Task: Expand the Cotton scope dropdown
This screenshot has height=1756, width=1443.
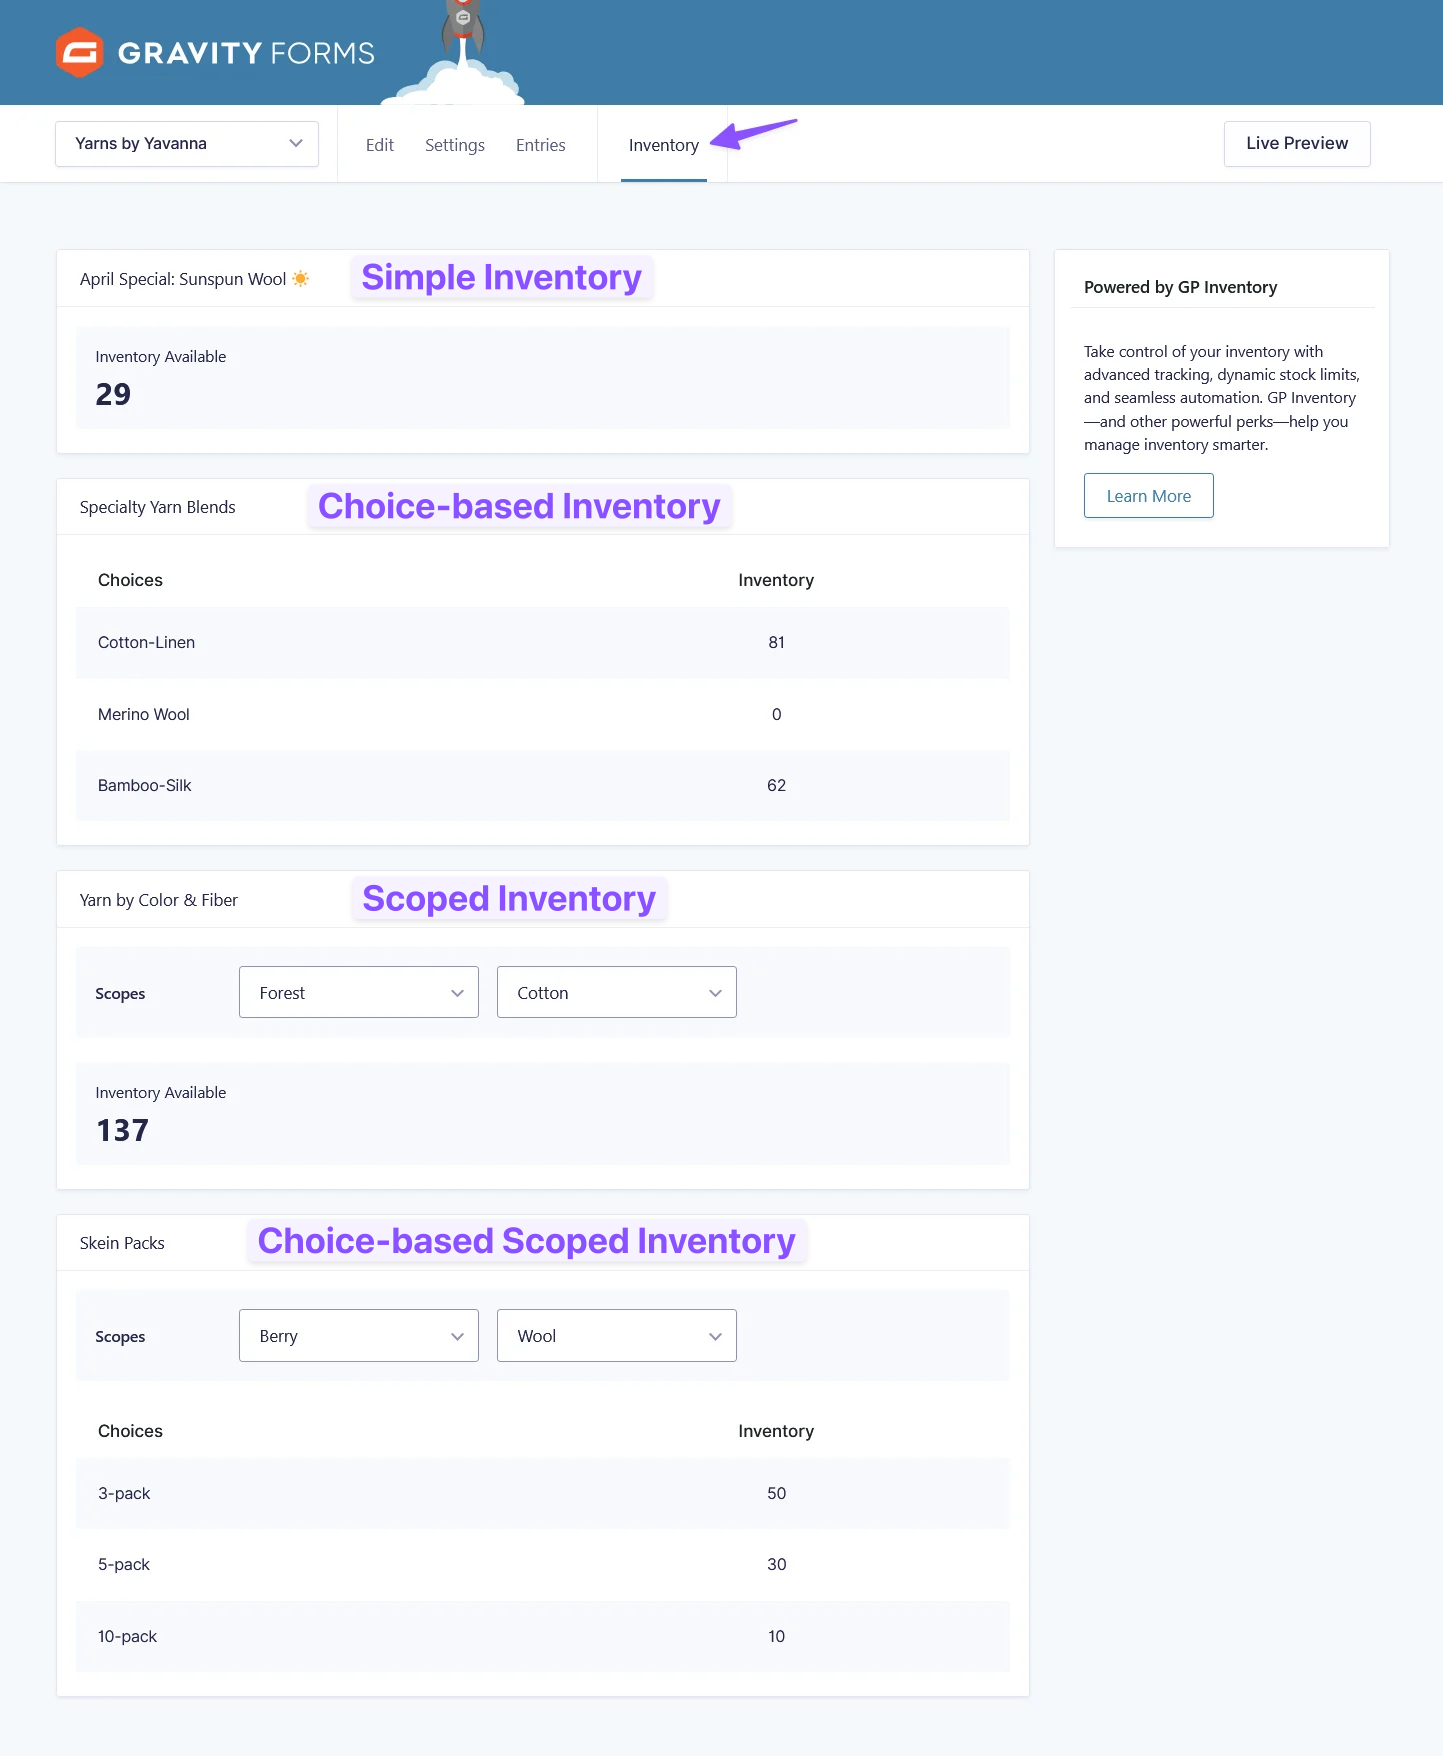Action: point(616,992)
